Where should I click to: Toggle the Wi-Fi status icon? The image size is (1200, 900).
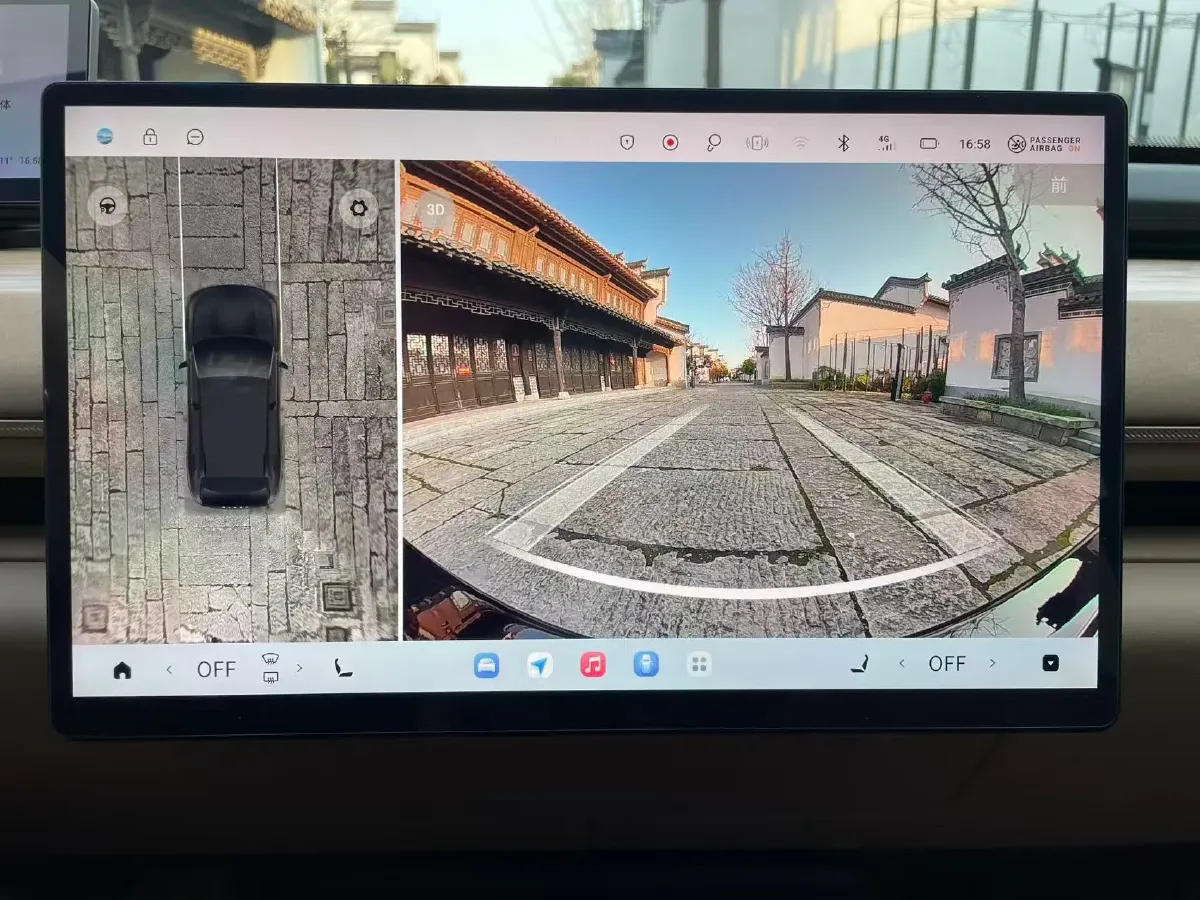click(x=800, y=143)
